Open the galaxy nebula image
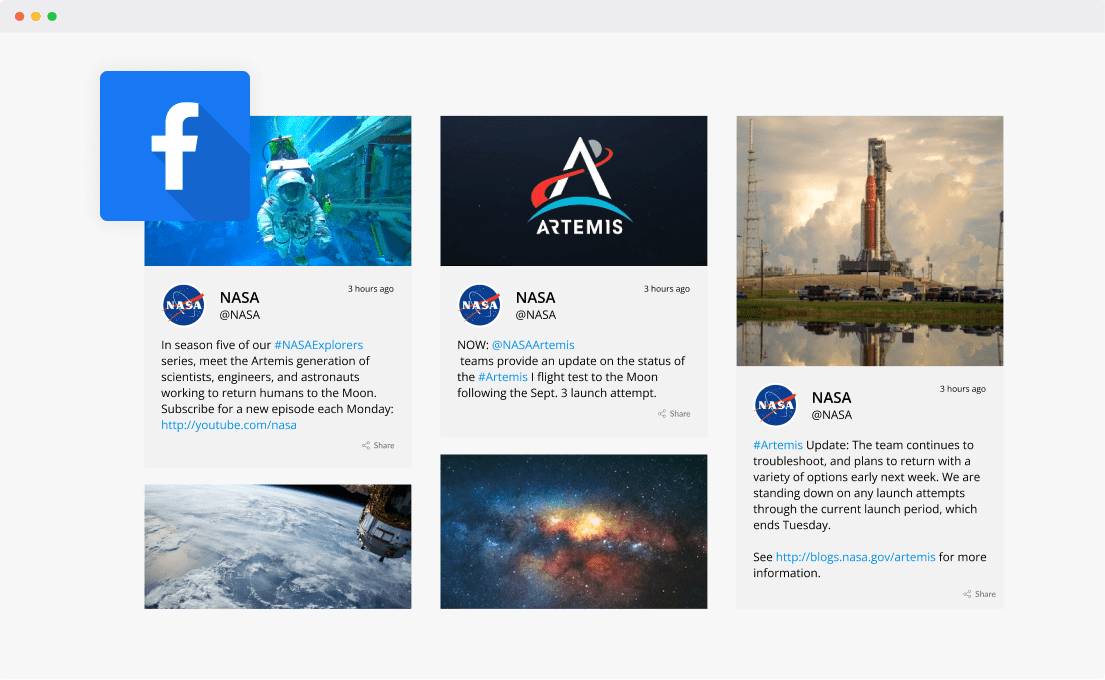The width and height of the screenshot is (1105, 680). pos(573,531)
